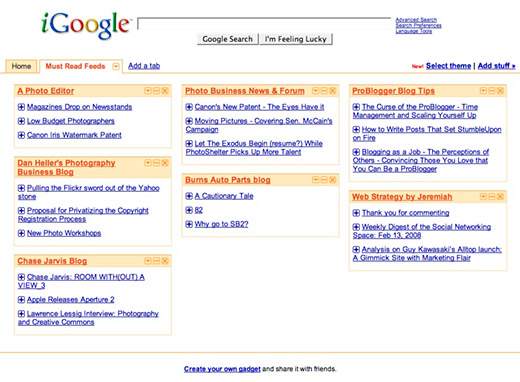Expand the Low Budget Photographers plus icon
The height and width of the screenshot is (382, 520).
click(x=21, y=121)
